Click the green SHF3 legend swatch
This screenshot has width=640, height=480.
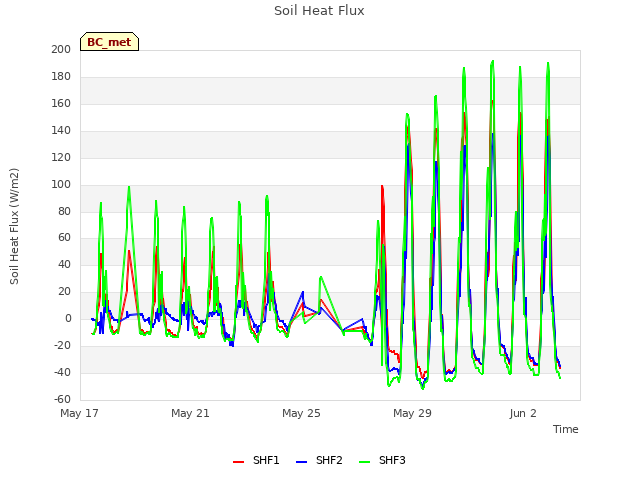coord(364,462)
